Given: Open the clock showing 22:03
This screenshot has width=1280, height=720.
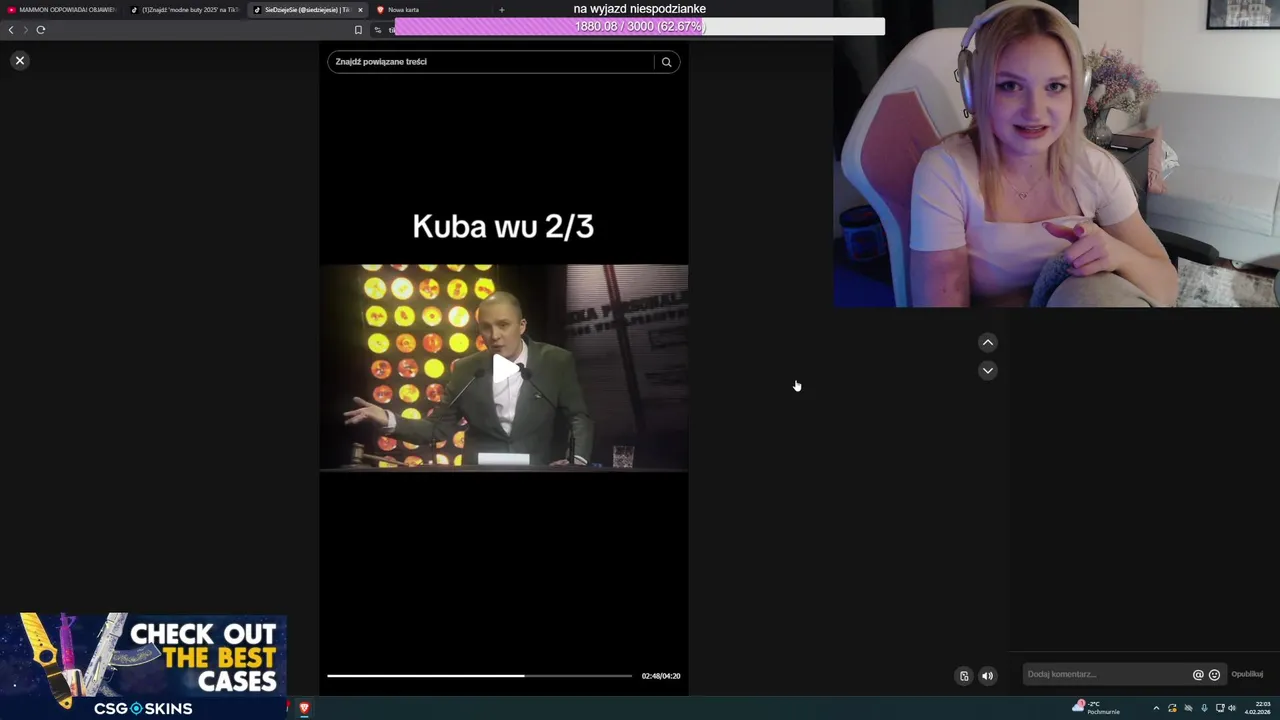Looking at the screenshot, I should point(1258,708).
